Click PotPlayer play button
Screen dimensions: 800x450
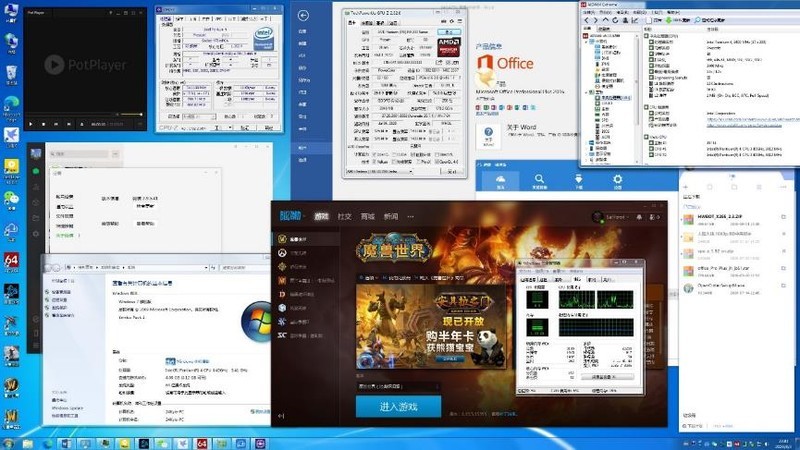point(31,124)
